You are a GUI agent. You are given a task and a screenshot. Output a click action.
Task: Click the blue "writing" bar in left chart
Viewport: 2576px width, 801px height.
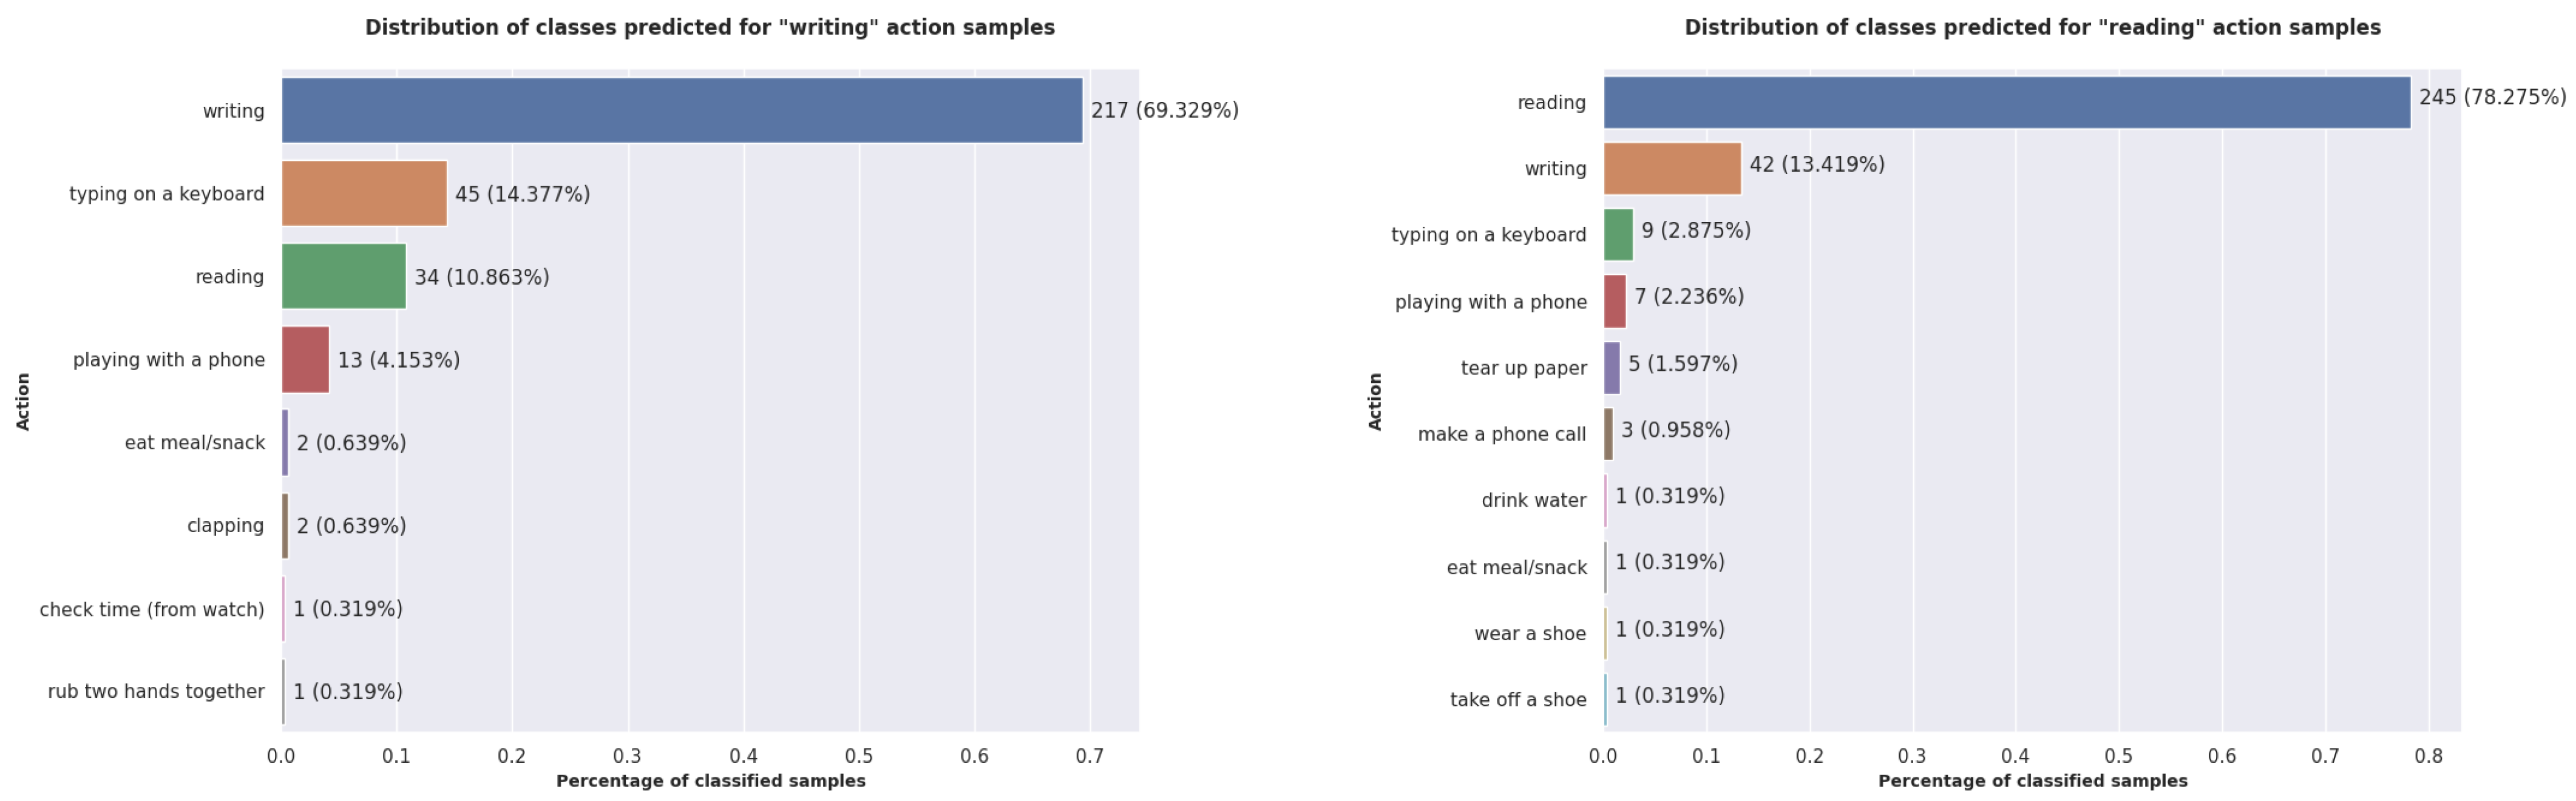tap(681, 110)
